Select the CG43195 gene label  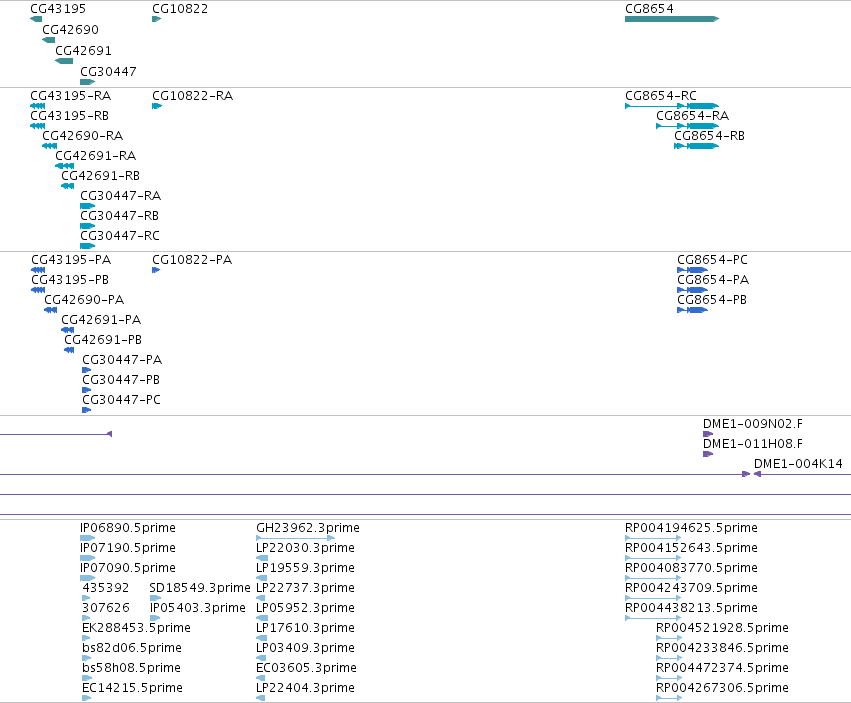coord(58,9)
